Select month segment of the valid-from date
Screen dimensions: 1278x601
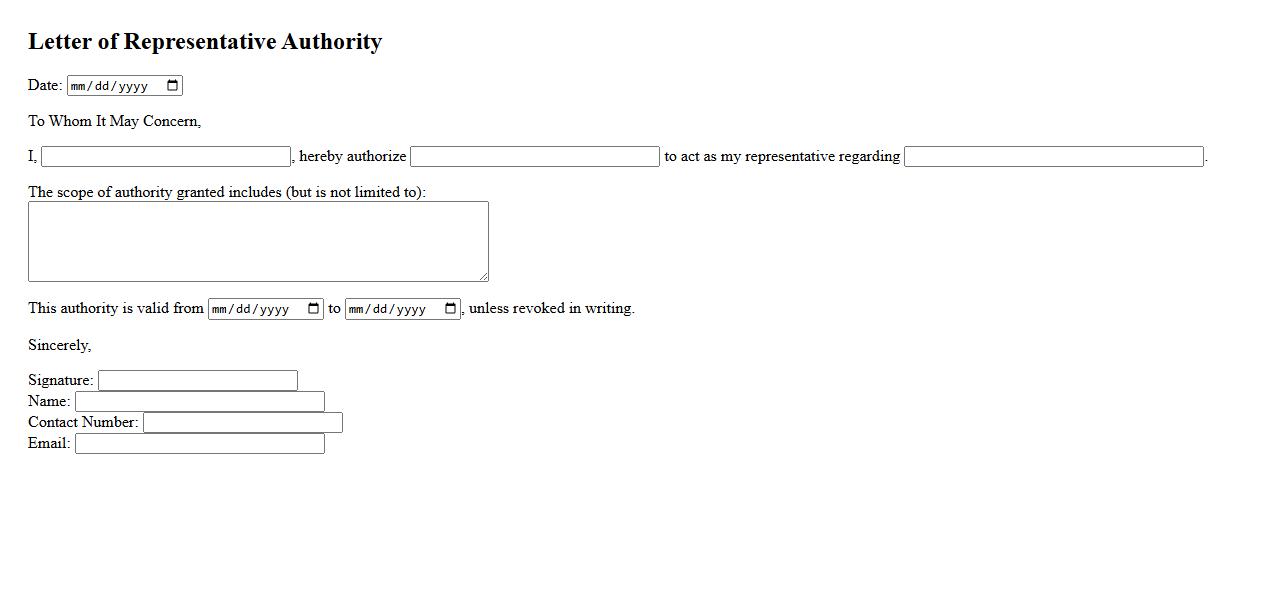tap(220, 309)
